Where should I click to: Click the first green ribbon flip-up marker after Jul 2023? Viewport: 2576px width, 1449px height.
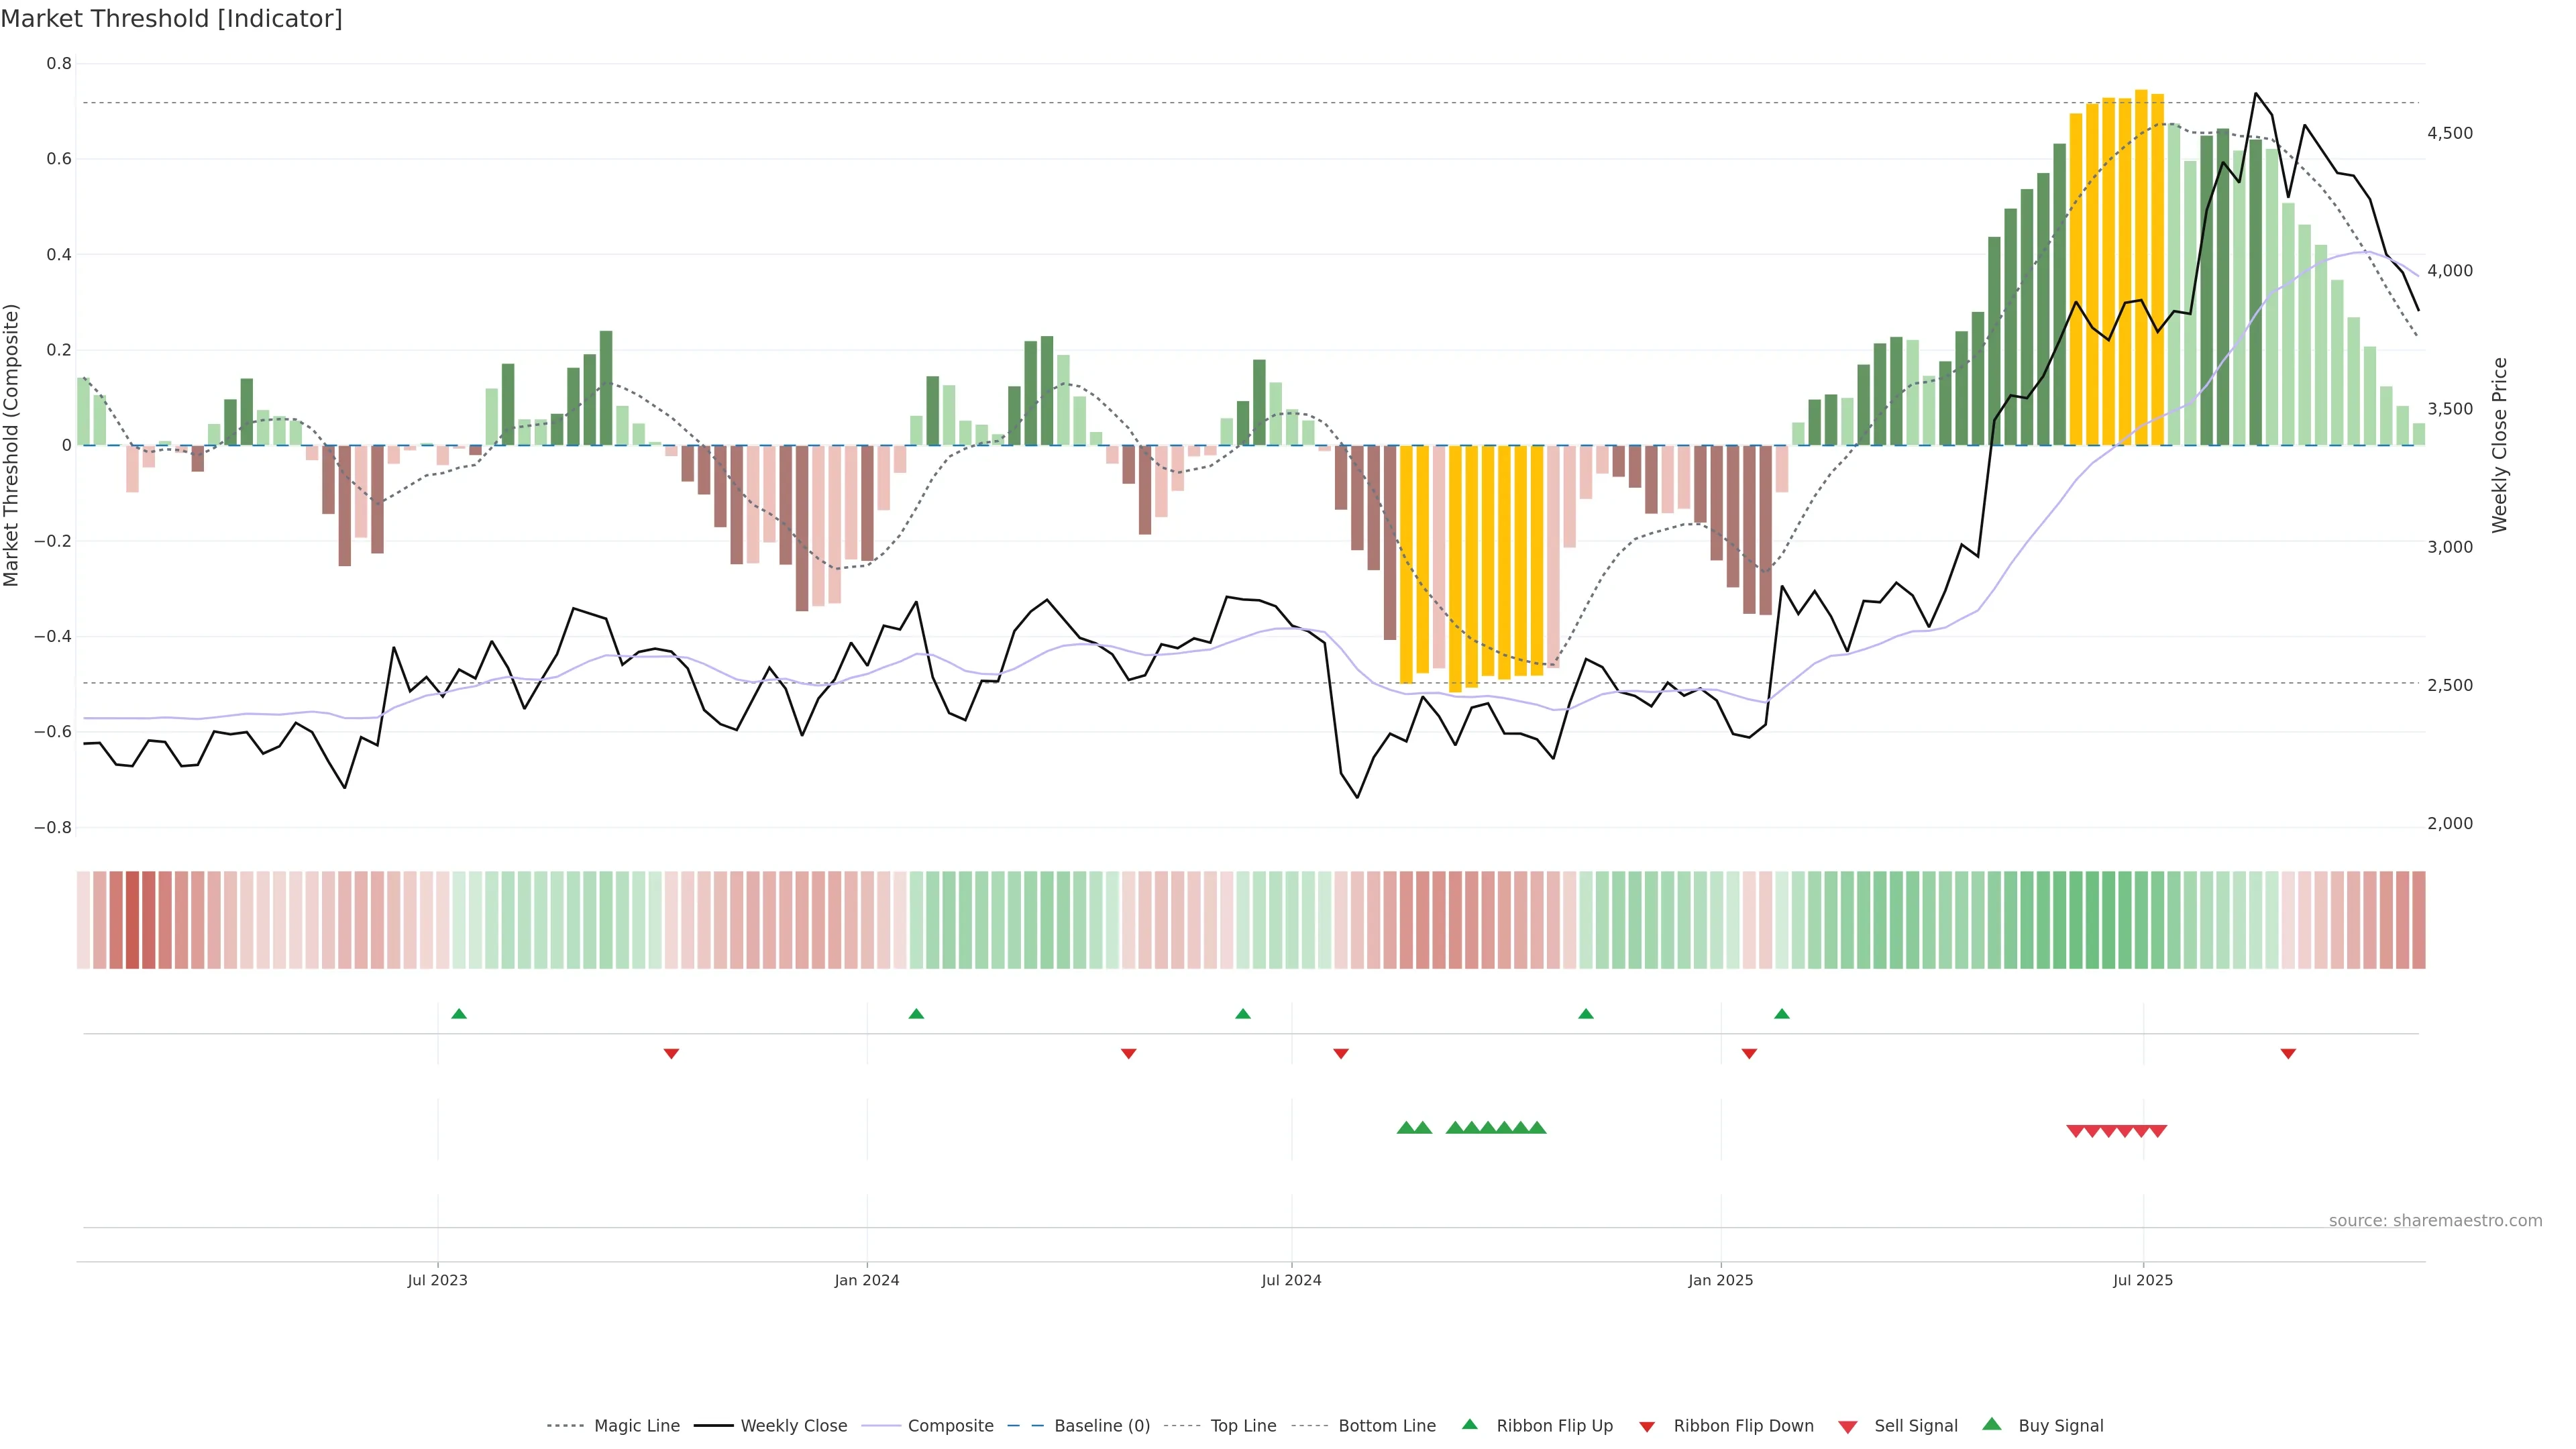459,1014
